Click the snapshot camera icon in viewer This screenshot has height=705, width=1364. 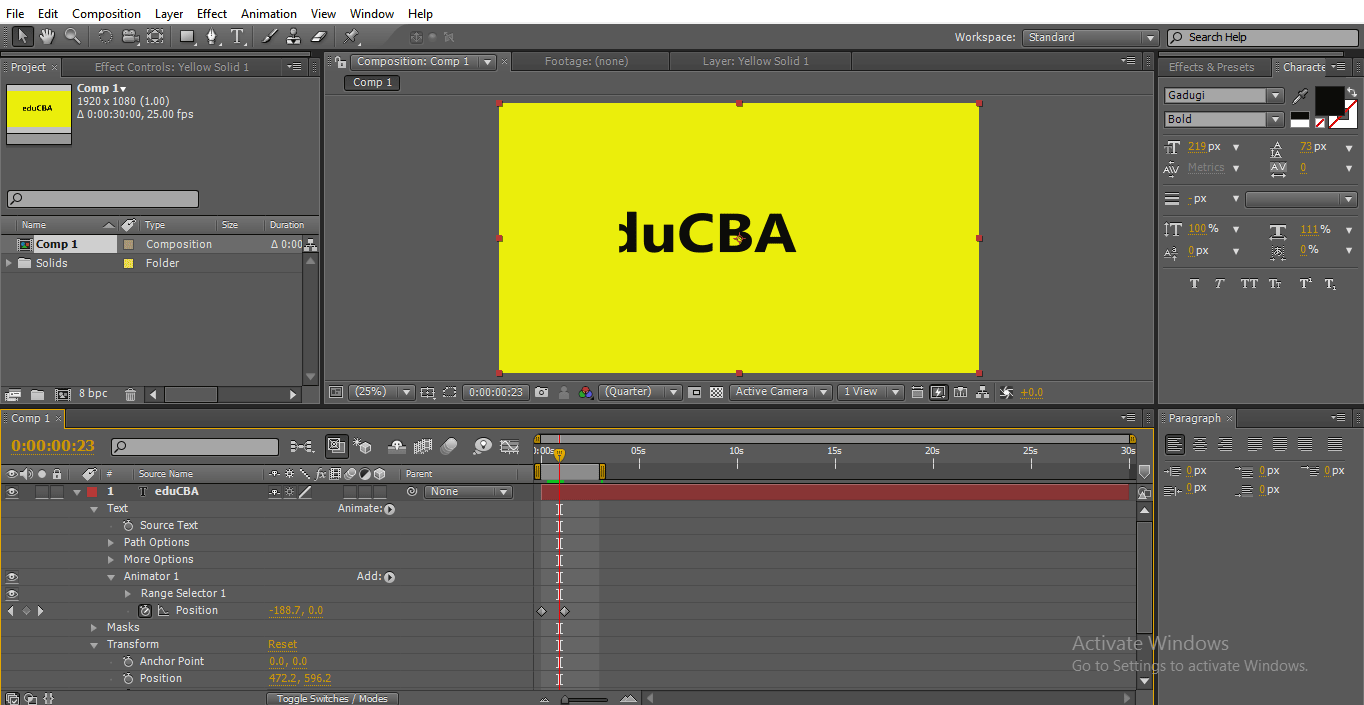pos(541,392)
